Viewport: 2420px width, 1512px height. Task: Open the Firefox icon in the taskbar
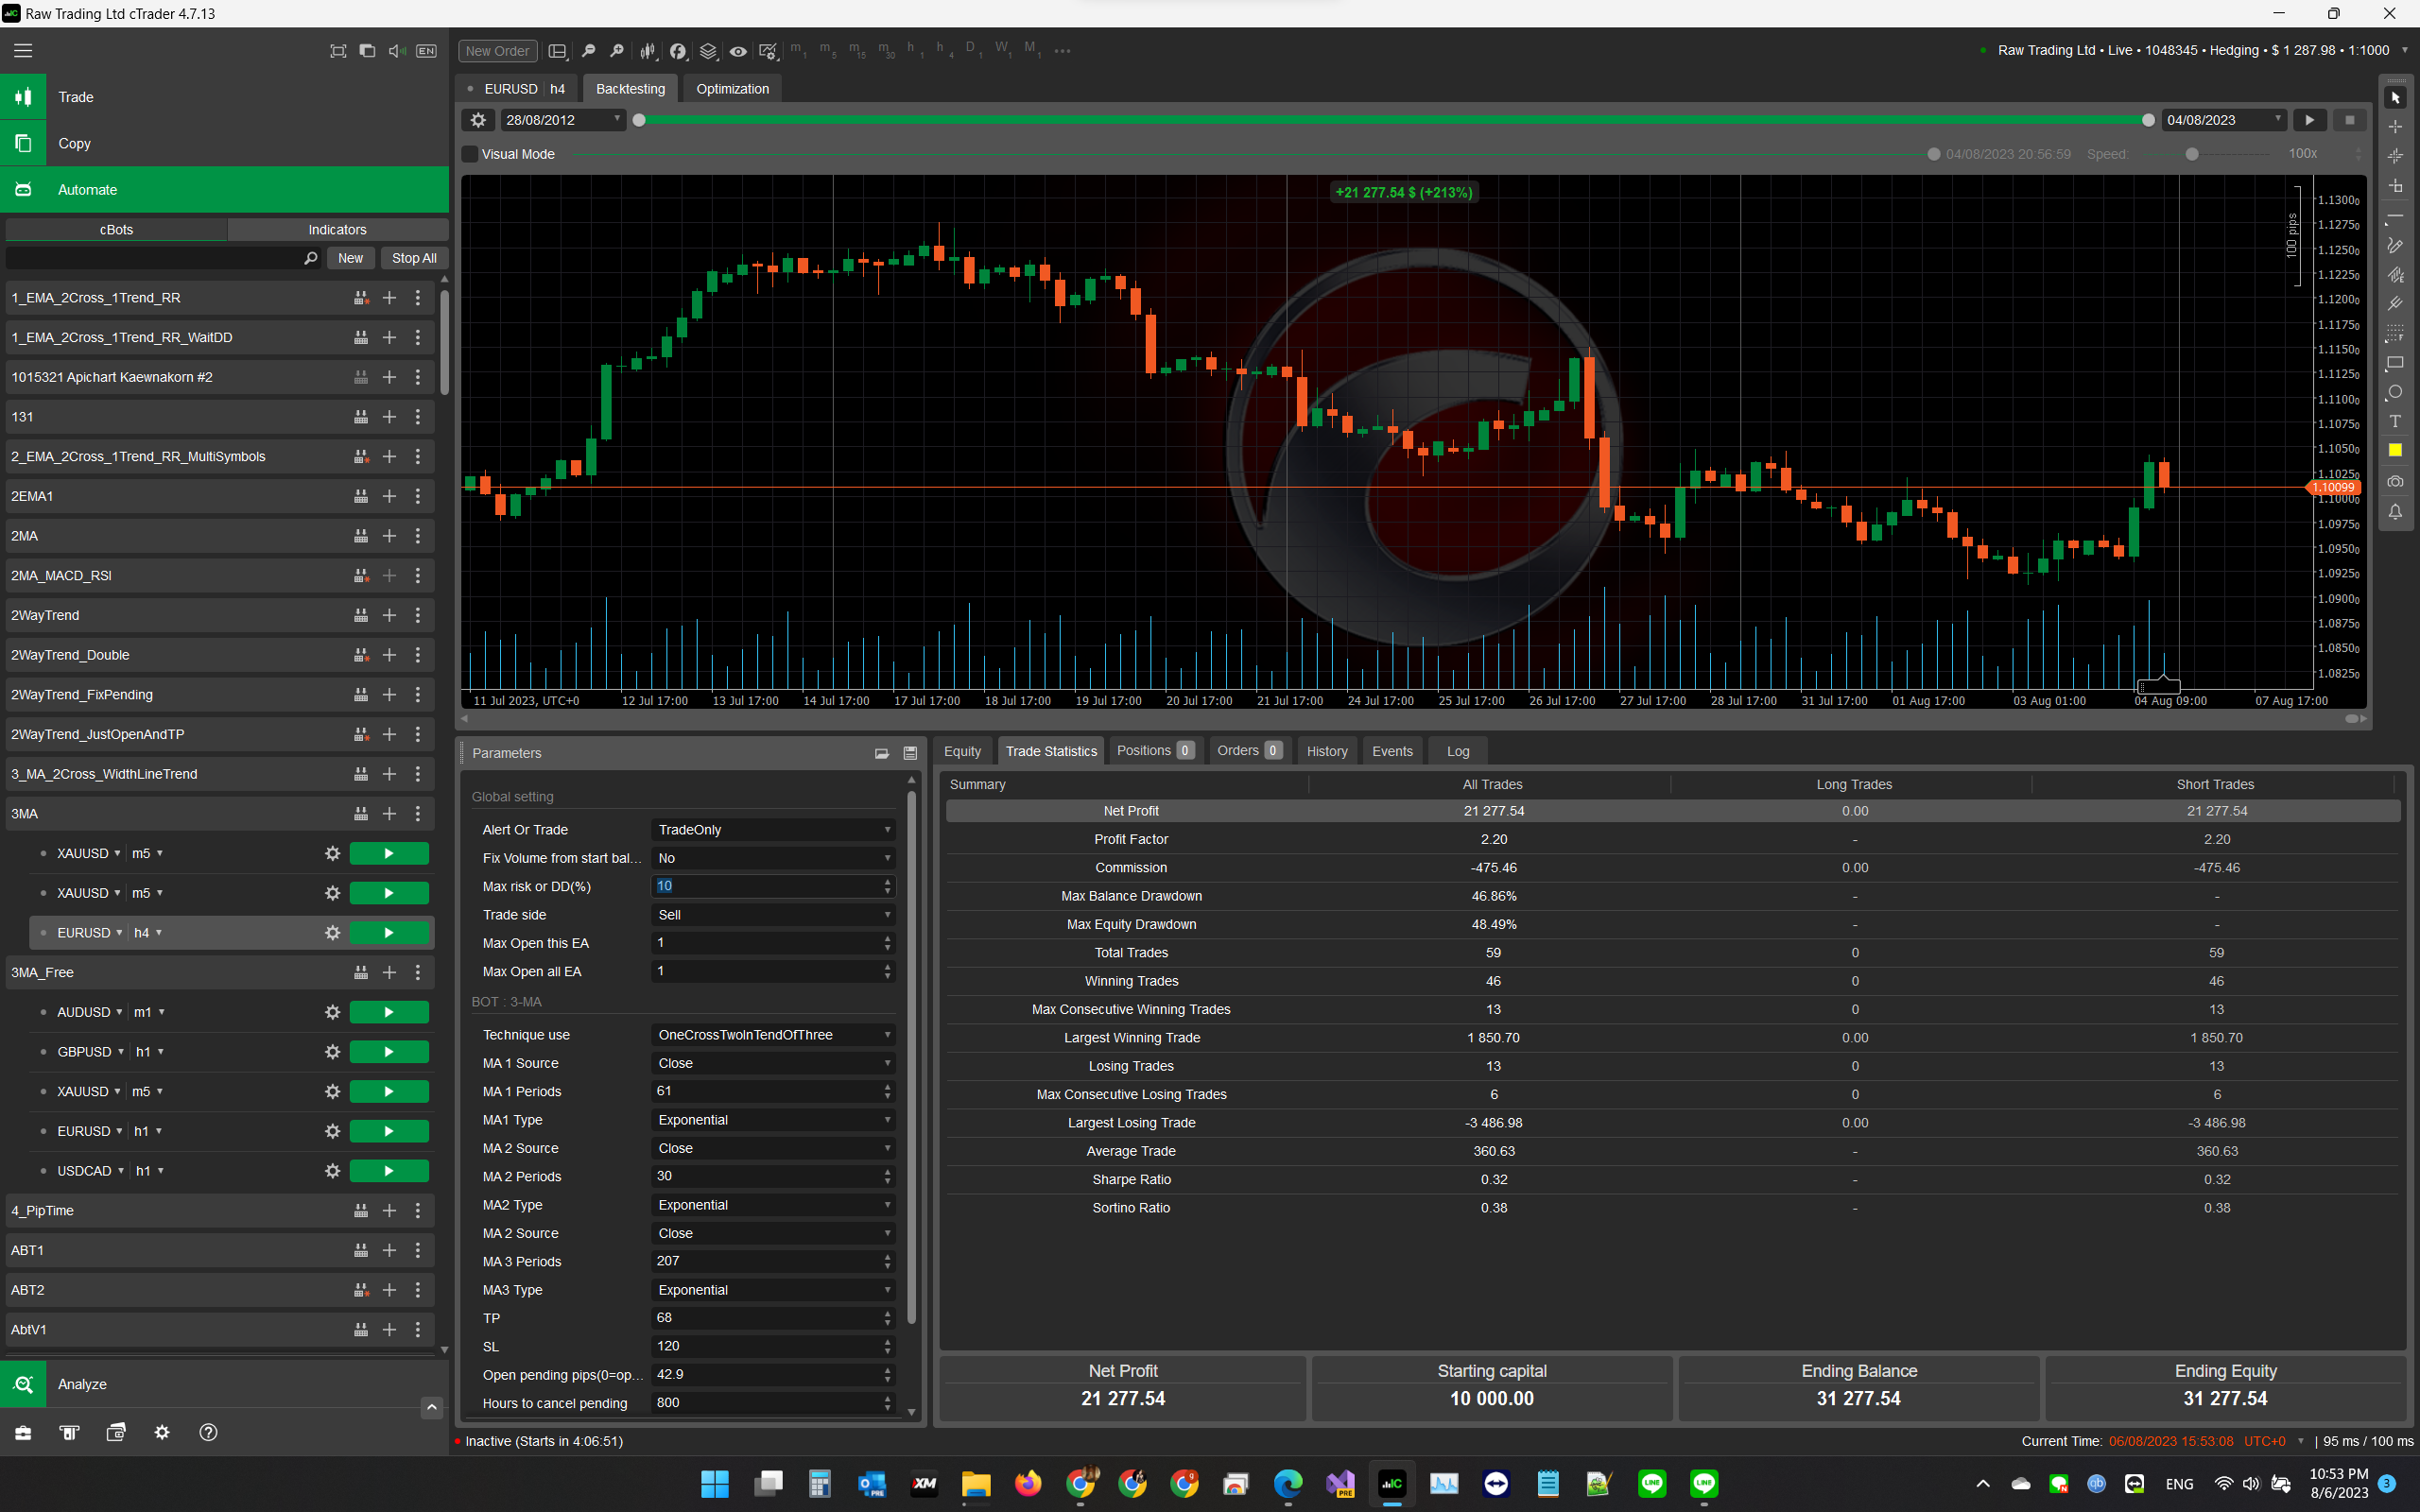(1027, 1483)
